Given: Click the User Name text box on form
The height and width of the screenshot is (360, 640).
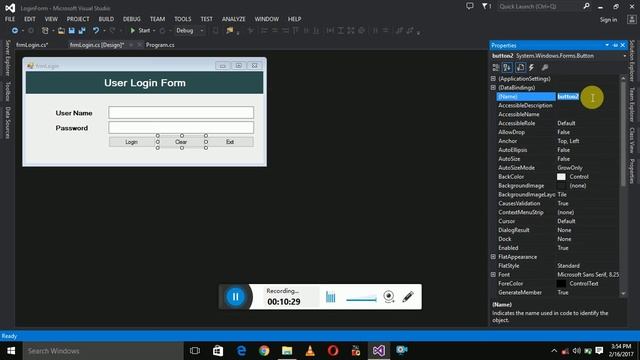Looking at the screenshot, I should click(x=181, y=113).
